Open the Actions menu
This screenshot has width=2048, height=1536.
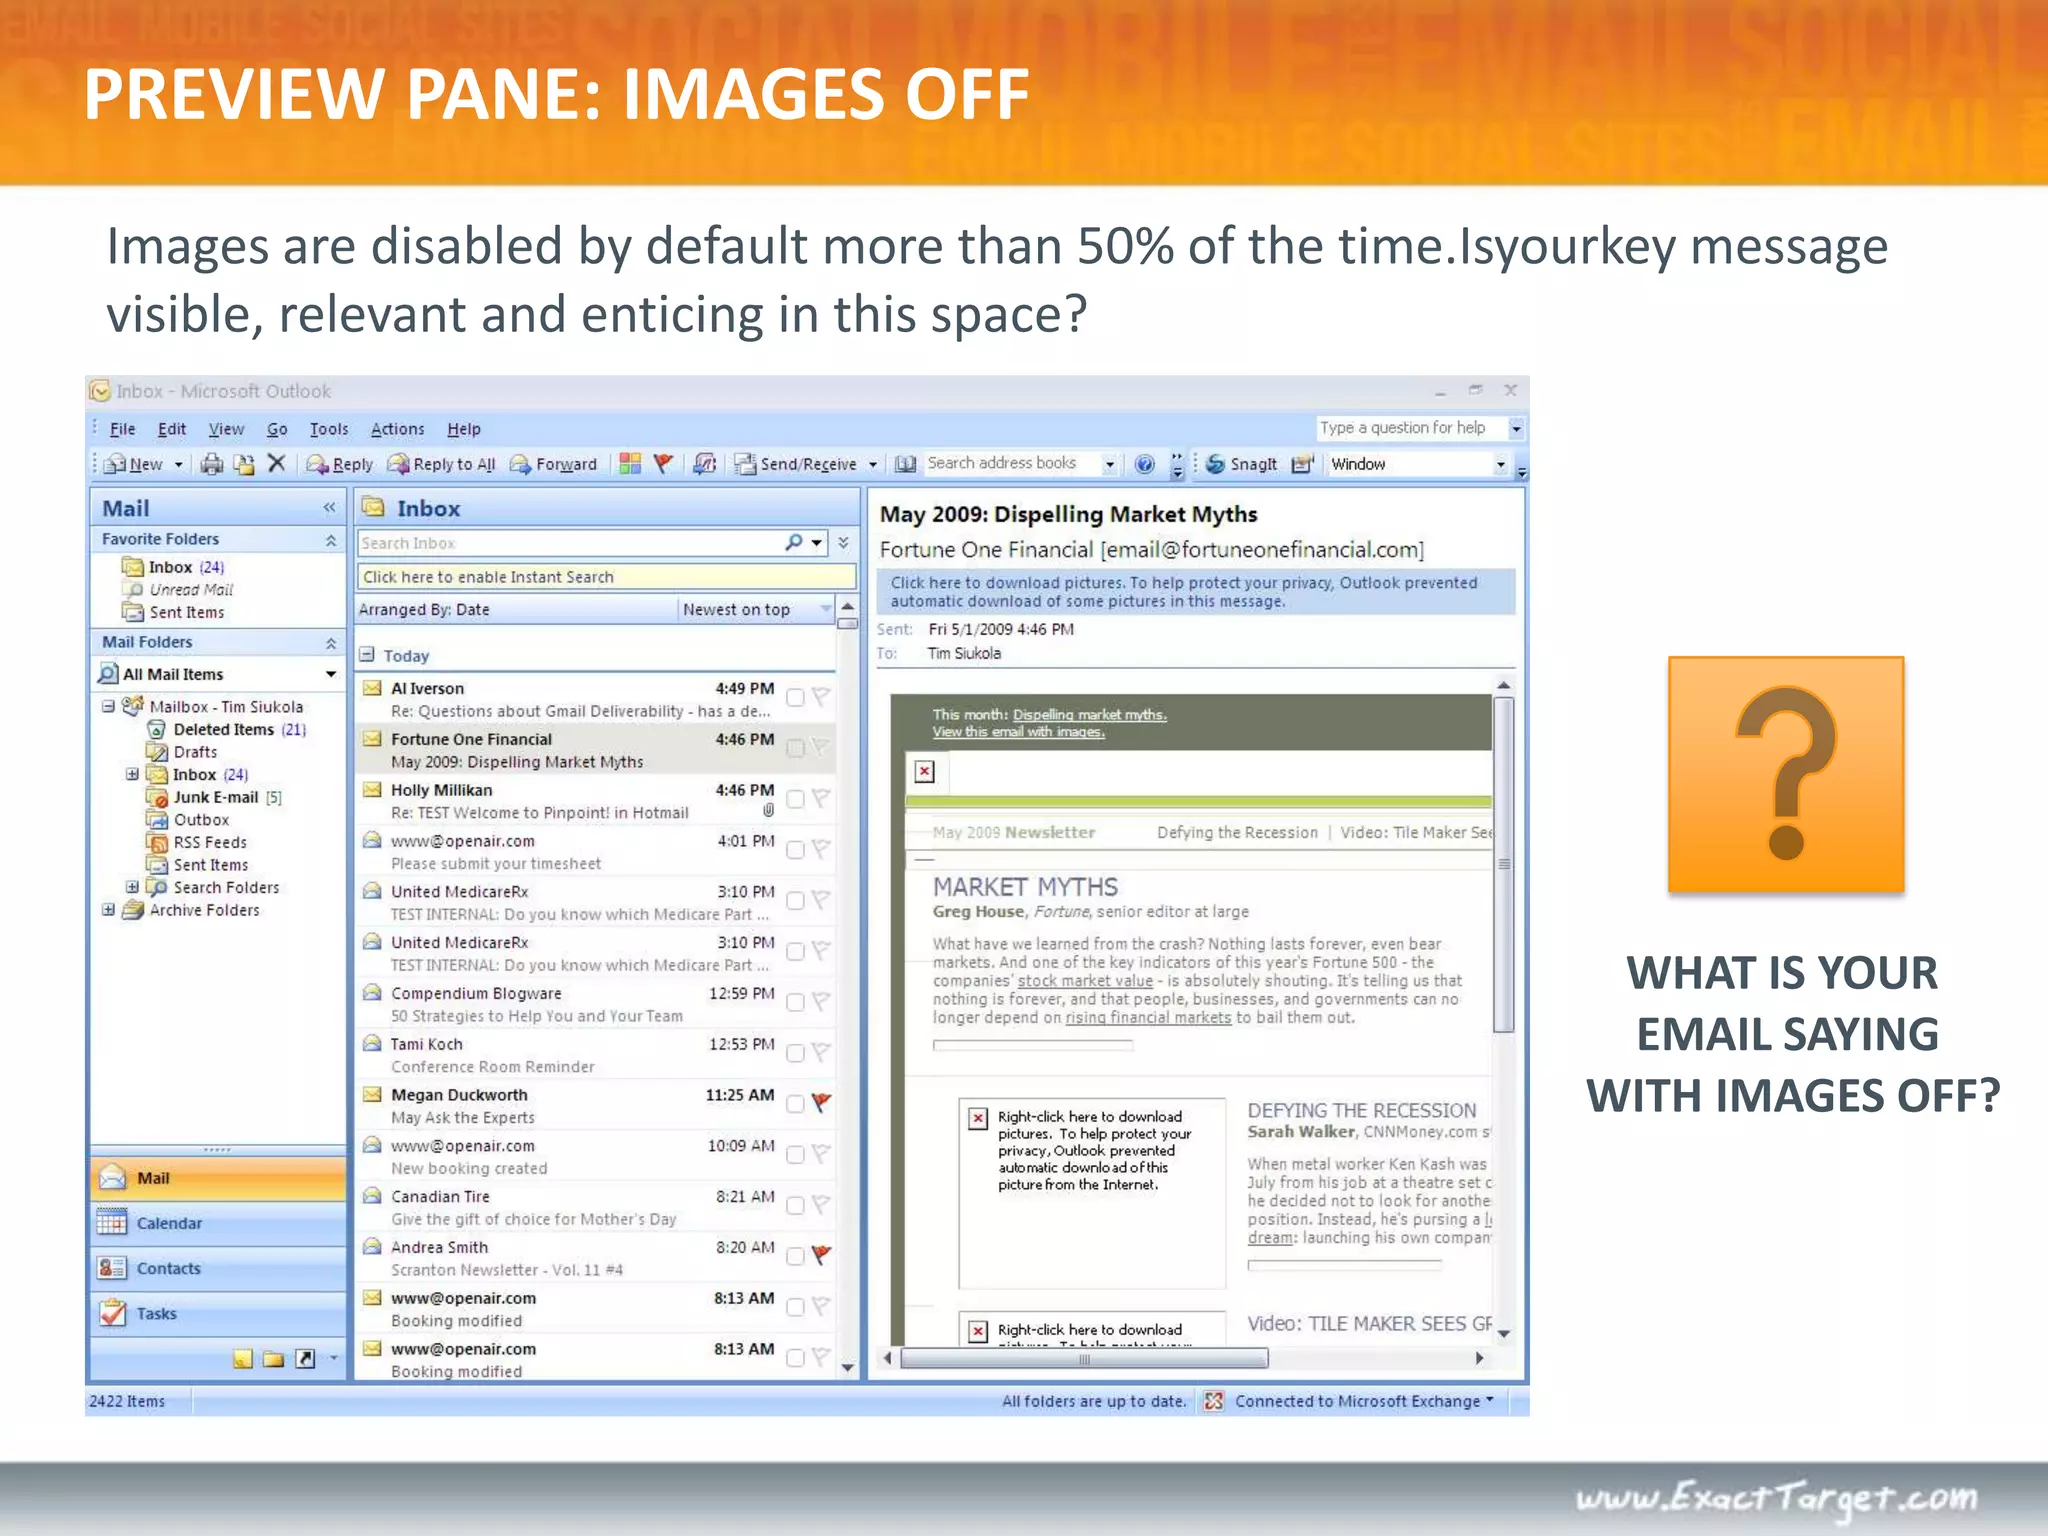click(x=398, y=429)
